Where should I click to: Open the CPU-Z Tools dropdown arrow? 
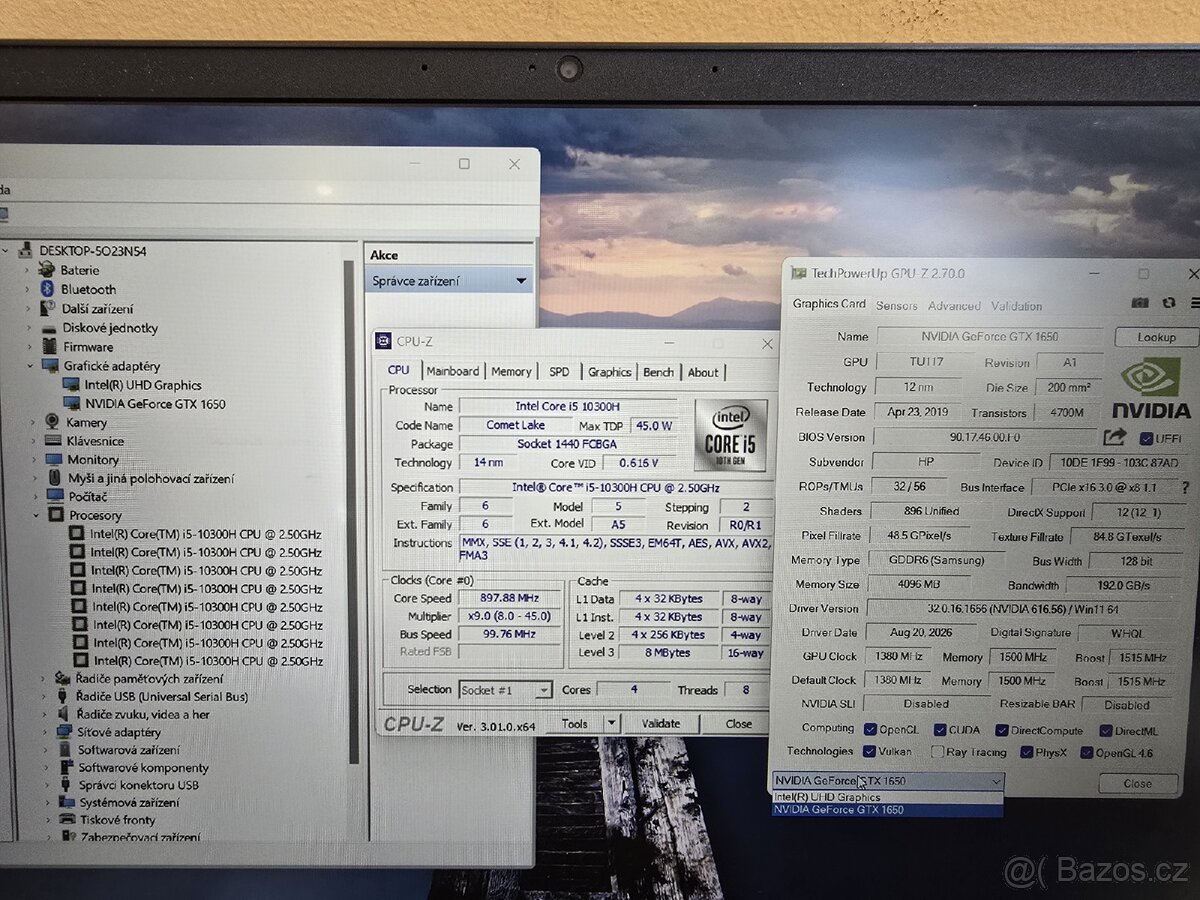click(611, 723)
